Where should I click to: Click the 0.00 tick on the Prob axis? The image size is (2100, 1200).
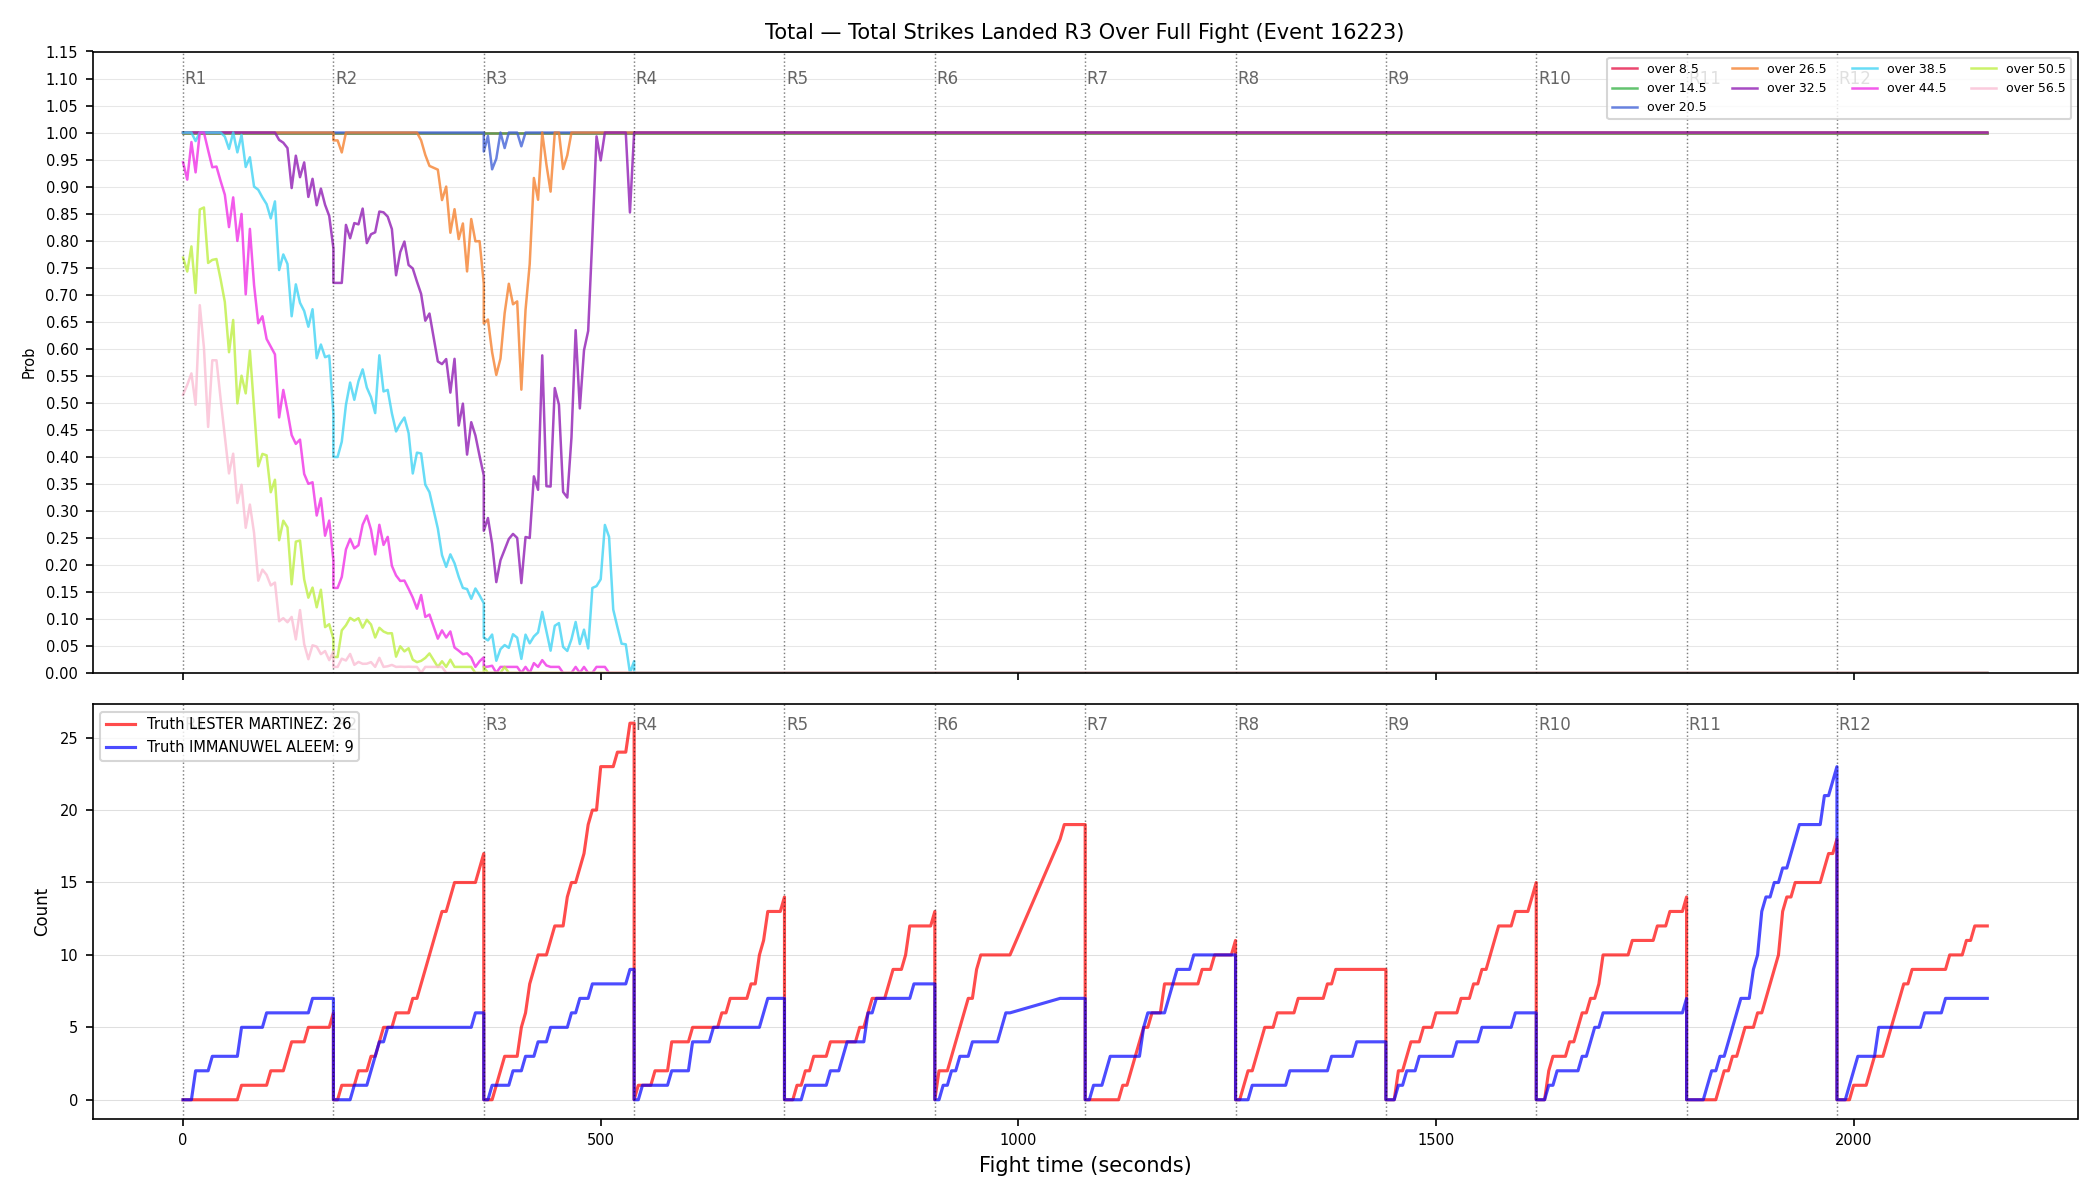click(x=61, y=673)
